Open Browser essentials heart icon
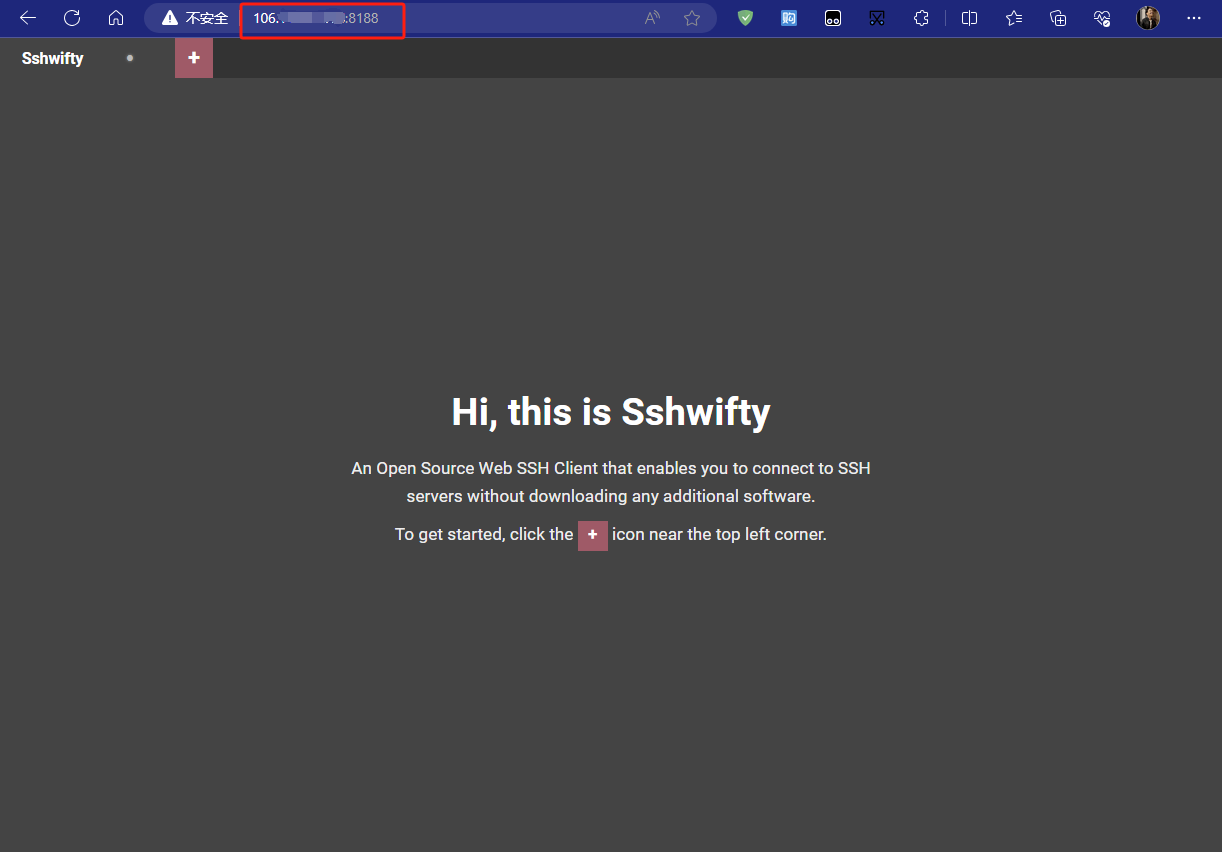Image resolution: width=1222 pixels, height=852 pixels. click(1102, 18)
